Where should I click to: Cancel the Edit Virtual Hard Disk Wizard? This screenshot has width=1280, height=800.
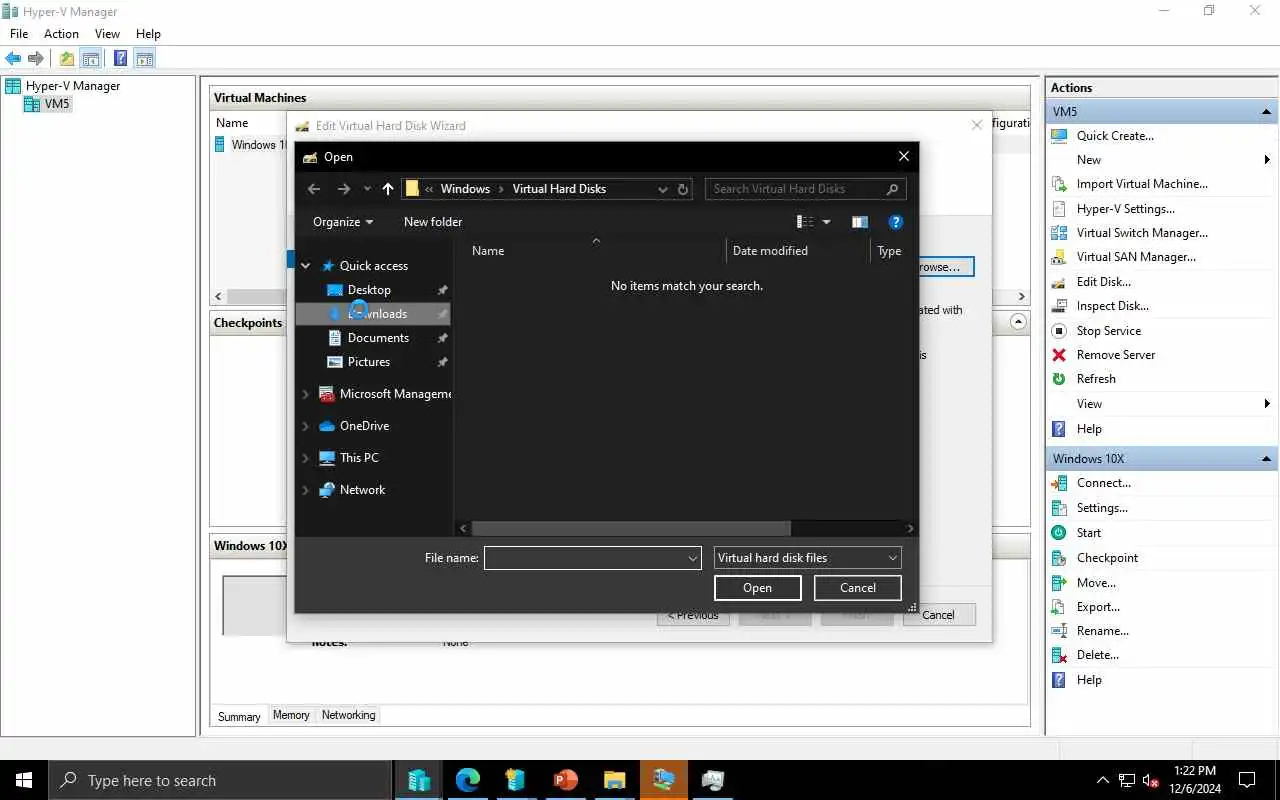[938, 615]
